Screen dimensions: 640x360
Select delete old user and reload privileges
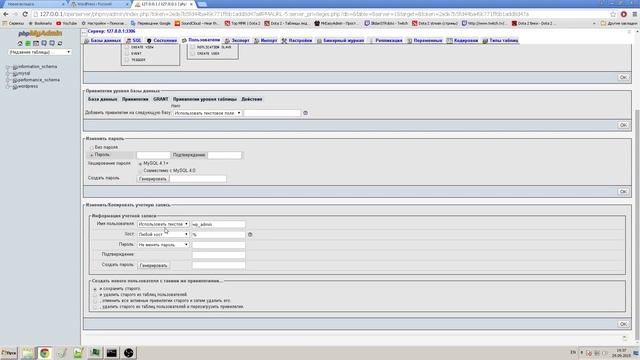tap(95, 307)
